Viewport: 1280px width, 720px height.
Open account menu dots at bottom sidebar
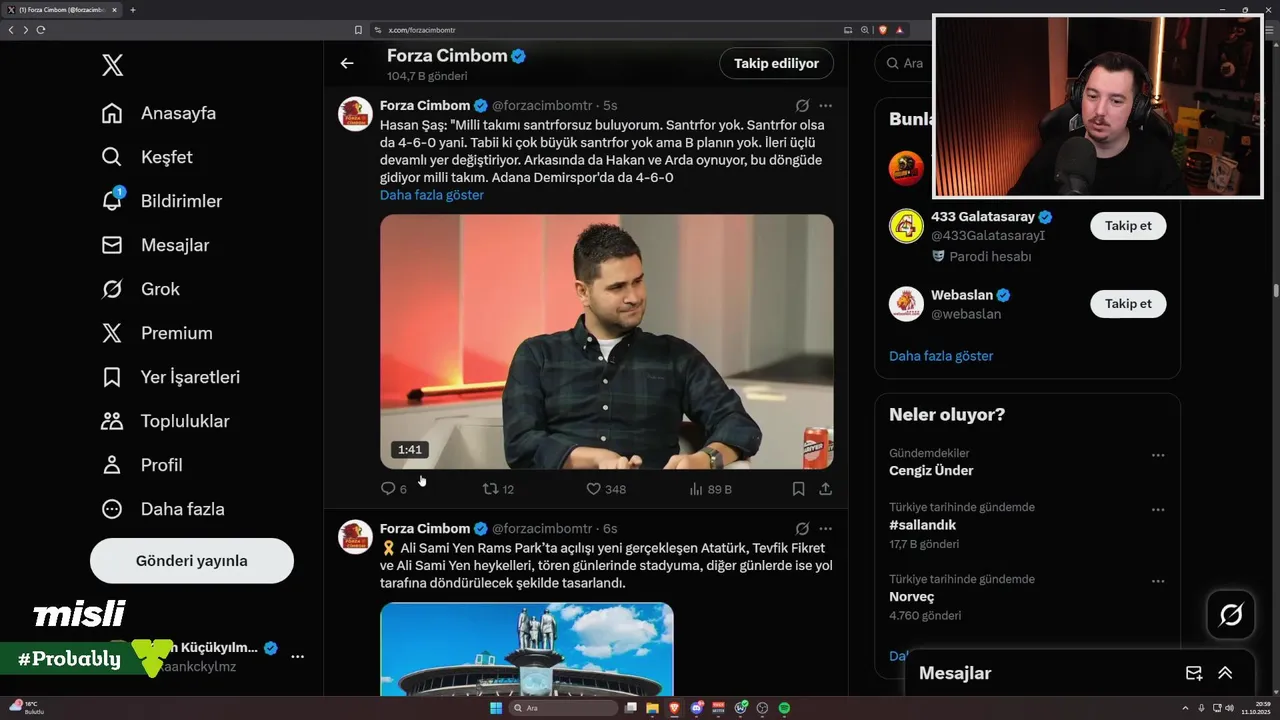297,656
